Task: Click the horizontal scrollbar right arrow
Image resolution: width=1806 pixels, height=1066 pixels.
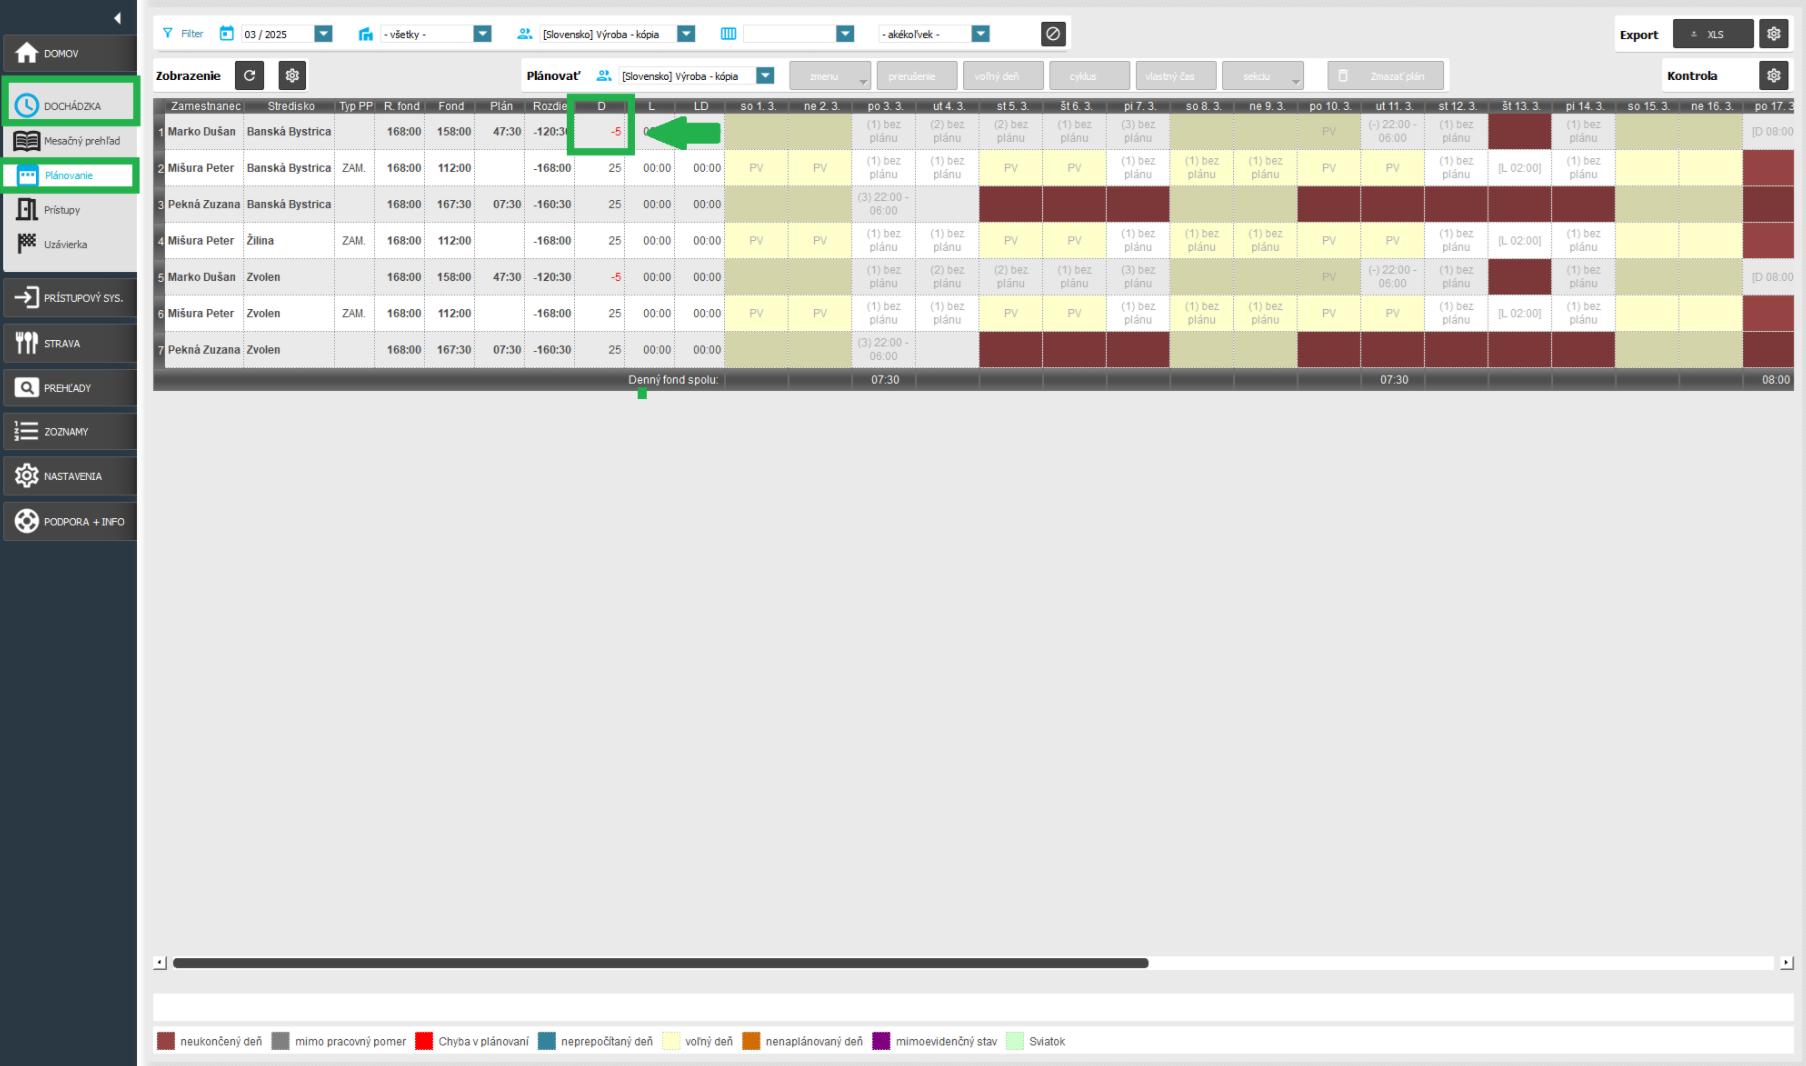Action: coord(1787,963)
